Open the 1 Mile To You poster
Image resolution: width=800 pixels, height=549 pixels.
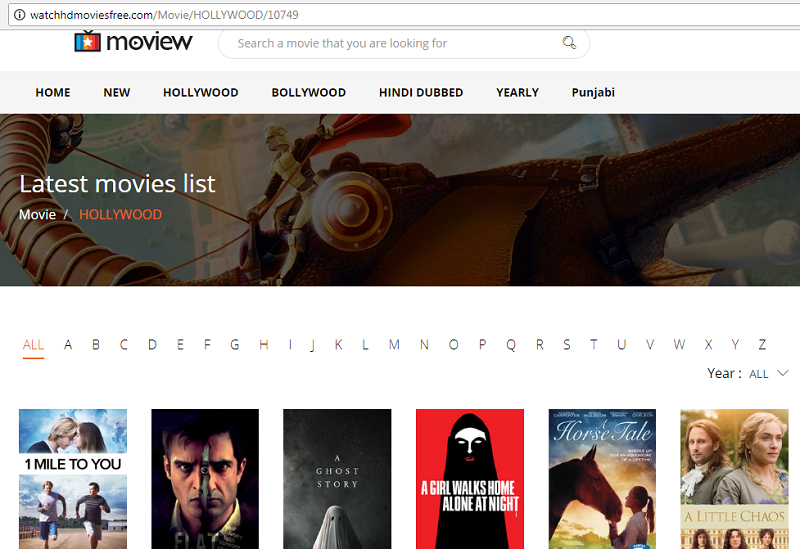(x=73, y=479)
